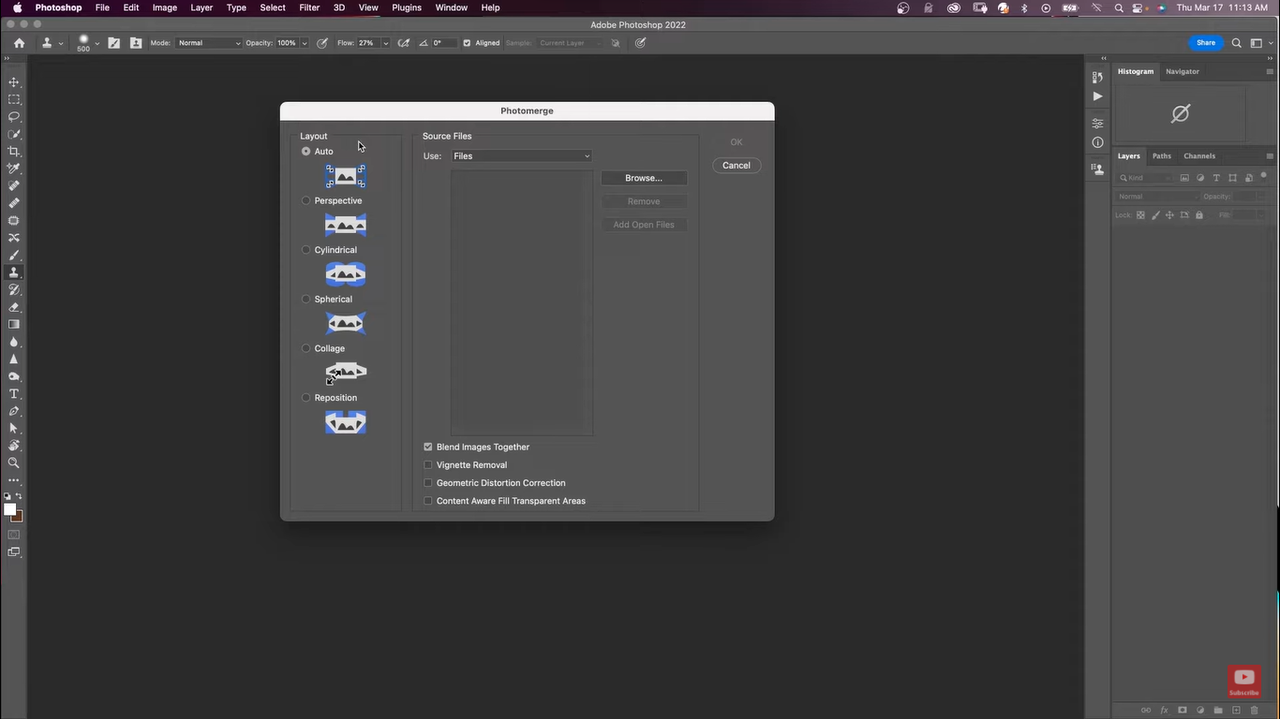Open the Use Files dropdown

(521, 156)
